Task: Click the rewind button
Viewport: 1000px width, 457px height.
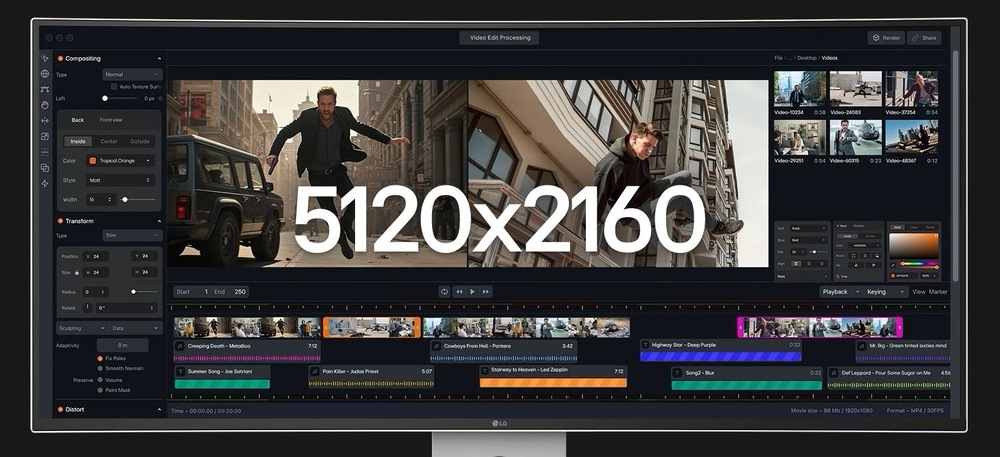Action: click(459, 291)
